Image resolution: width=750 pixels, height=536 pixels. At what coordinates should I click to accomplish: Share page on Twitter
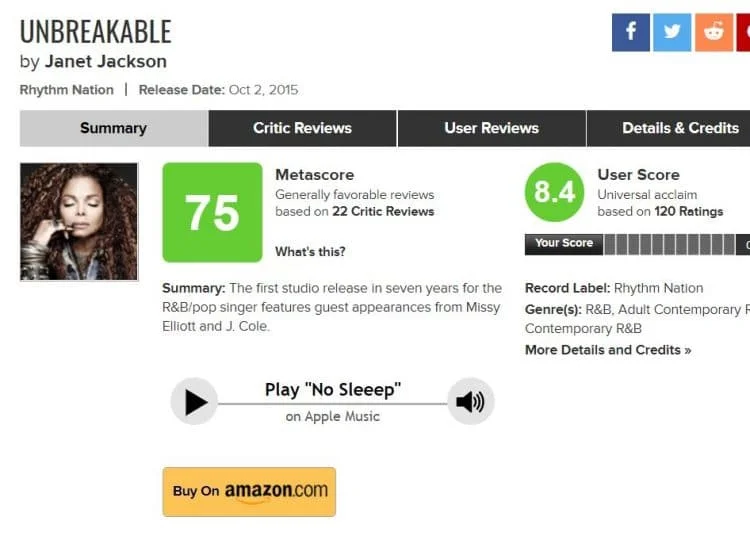[672, 32]
